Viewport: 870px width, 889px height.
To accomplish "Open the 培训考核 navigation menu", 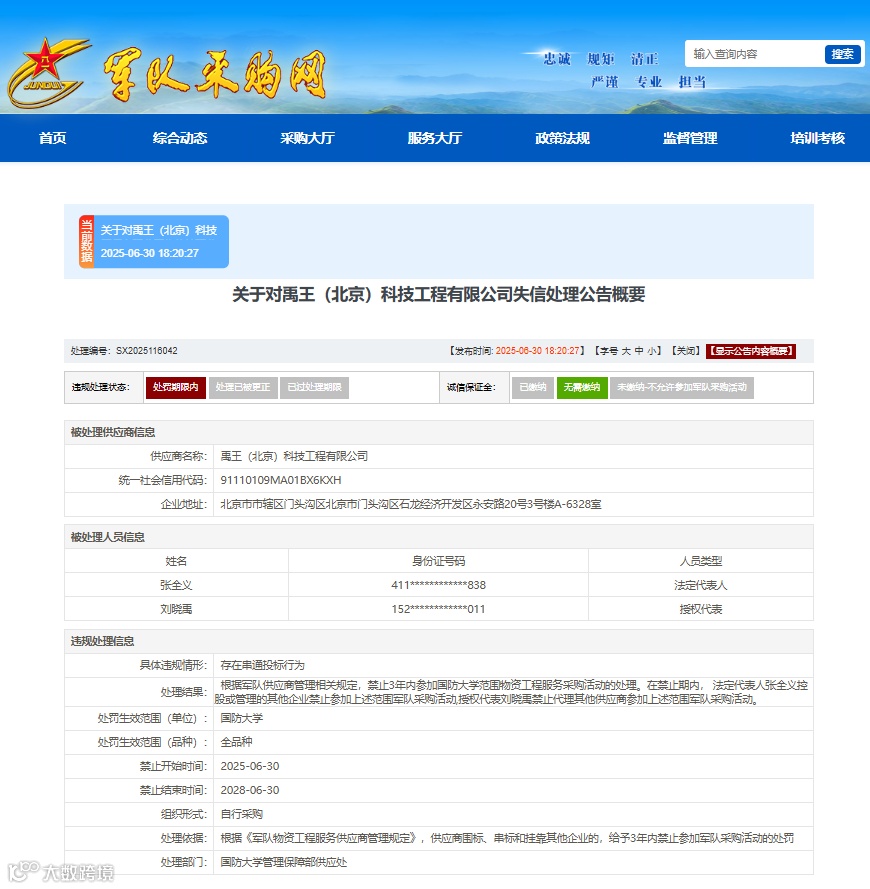I will pyautogui.click(x=815, y=139).
